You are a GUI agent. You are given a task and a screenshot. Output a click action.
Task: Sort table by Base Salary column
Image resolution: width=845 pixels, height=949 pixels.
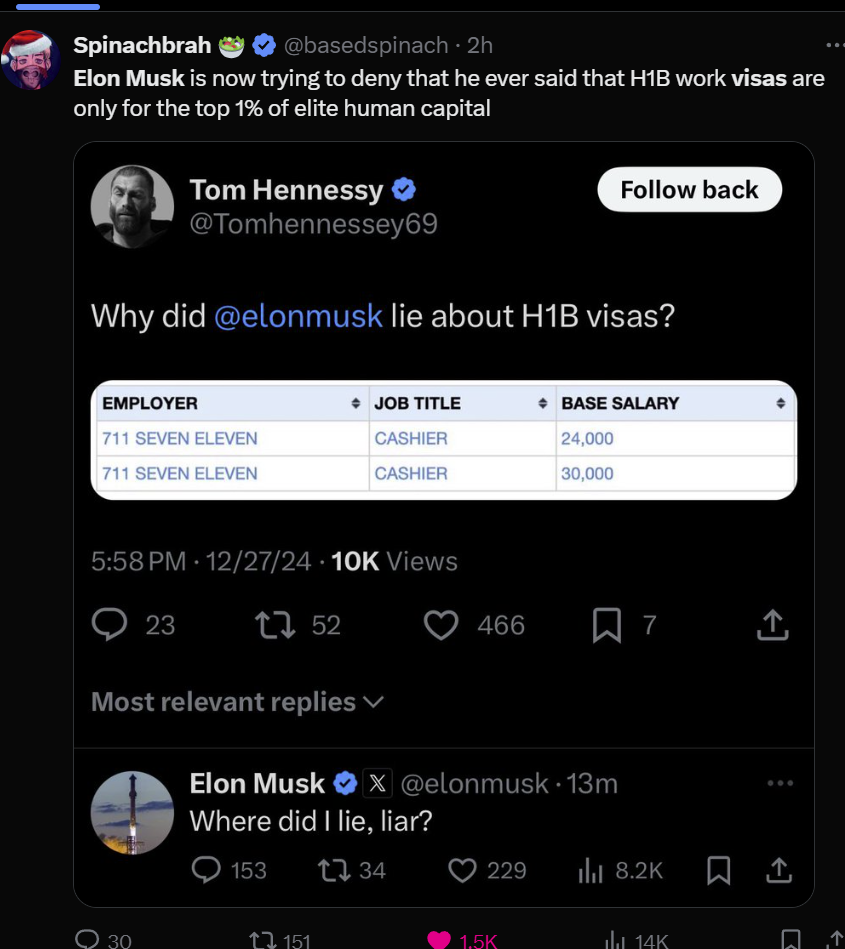[781, 404]
